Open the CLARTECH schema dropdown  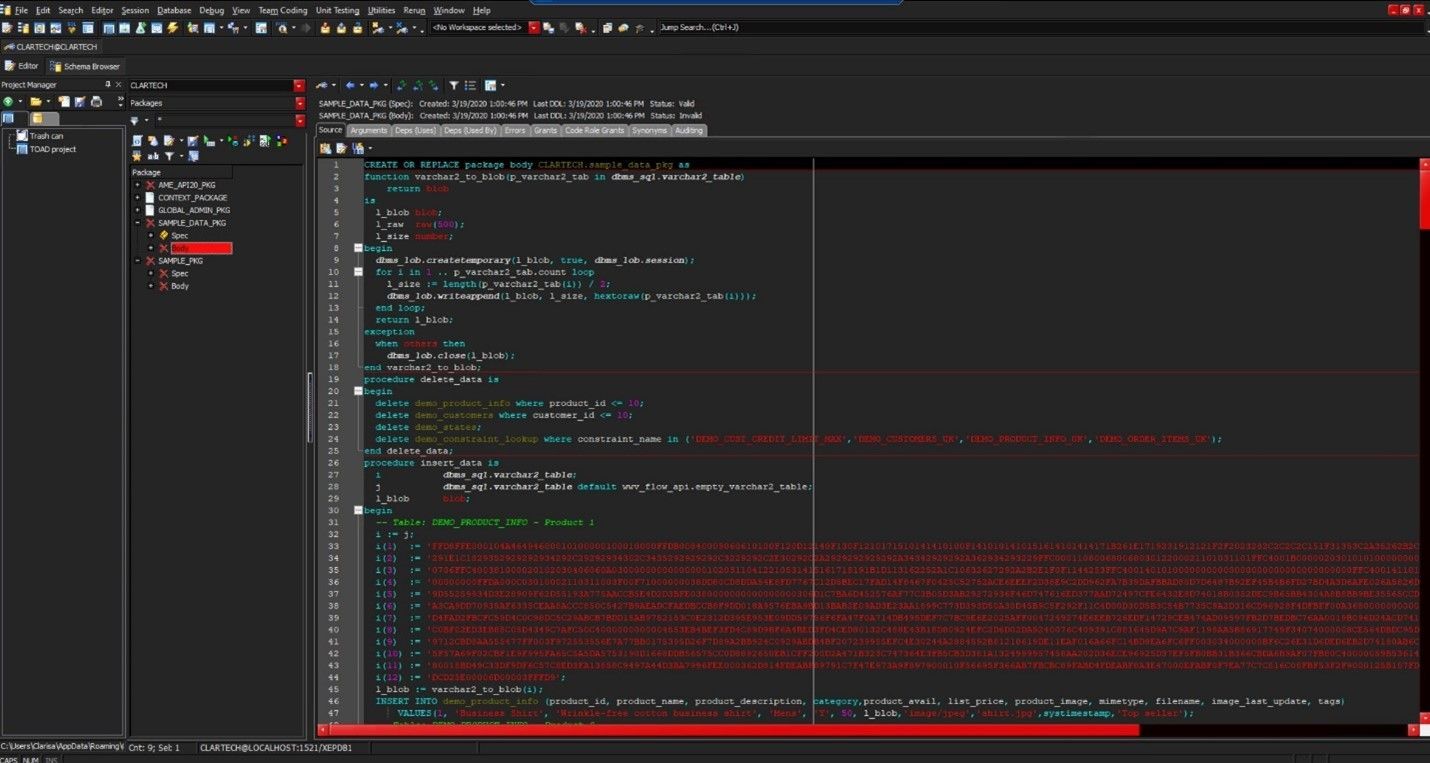coord(299,86)
